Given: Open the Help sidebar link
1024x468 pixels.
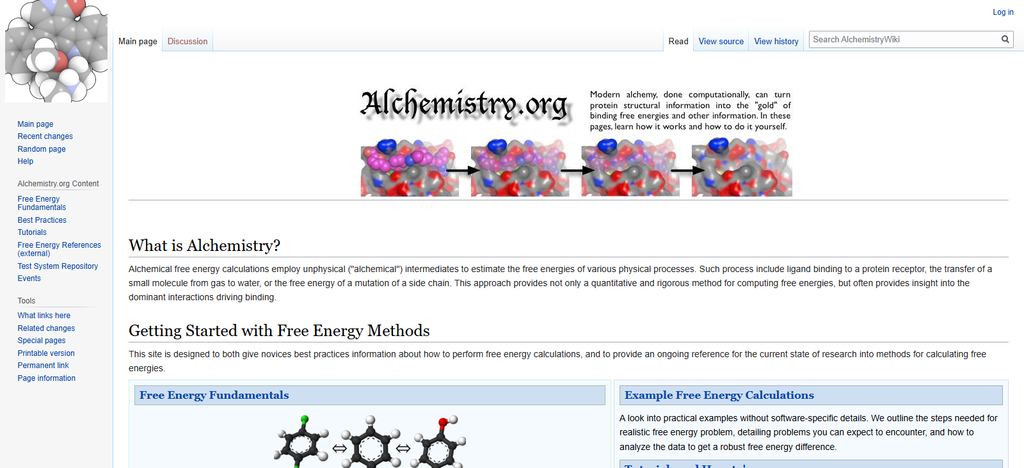Looking at the screenshot, I should [x=25, y=161].
